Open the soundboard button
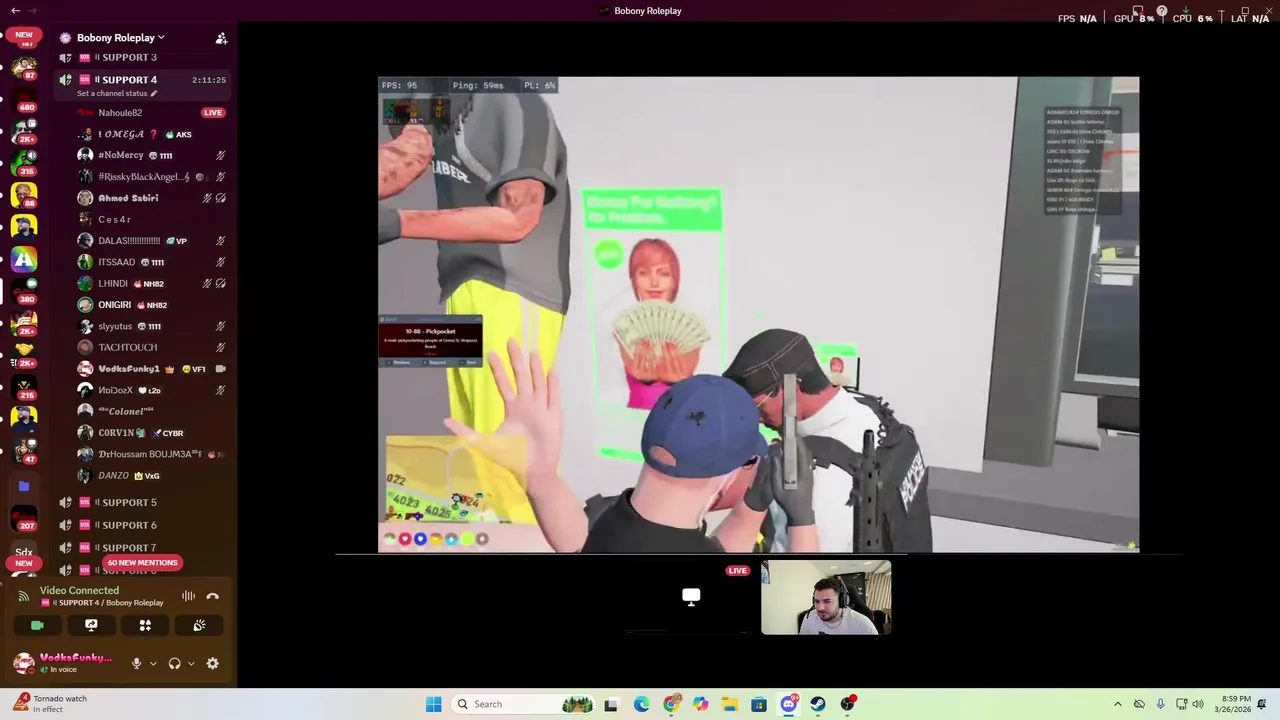The image size is (1280, 720). 199,625
